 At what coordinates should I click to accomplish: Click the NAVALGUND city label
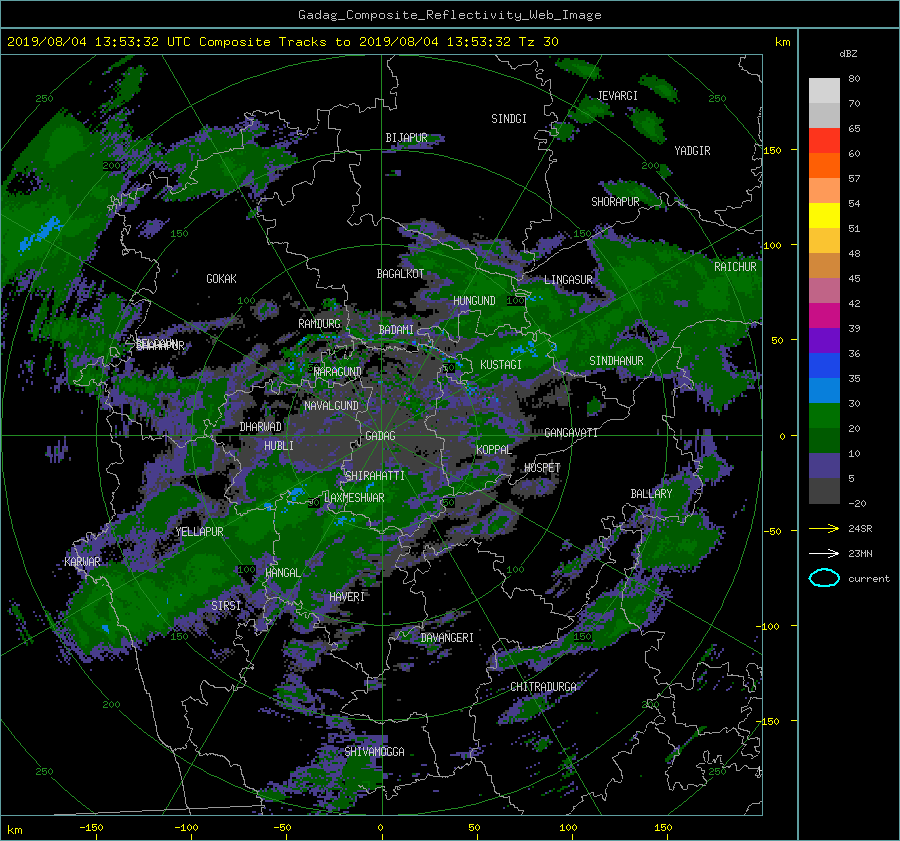click(331, 406)
